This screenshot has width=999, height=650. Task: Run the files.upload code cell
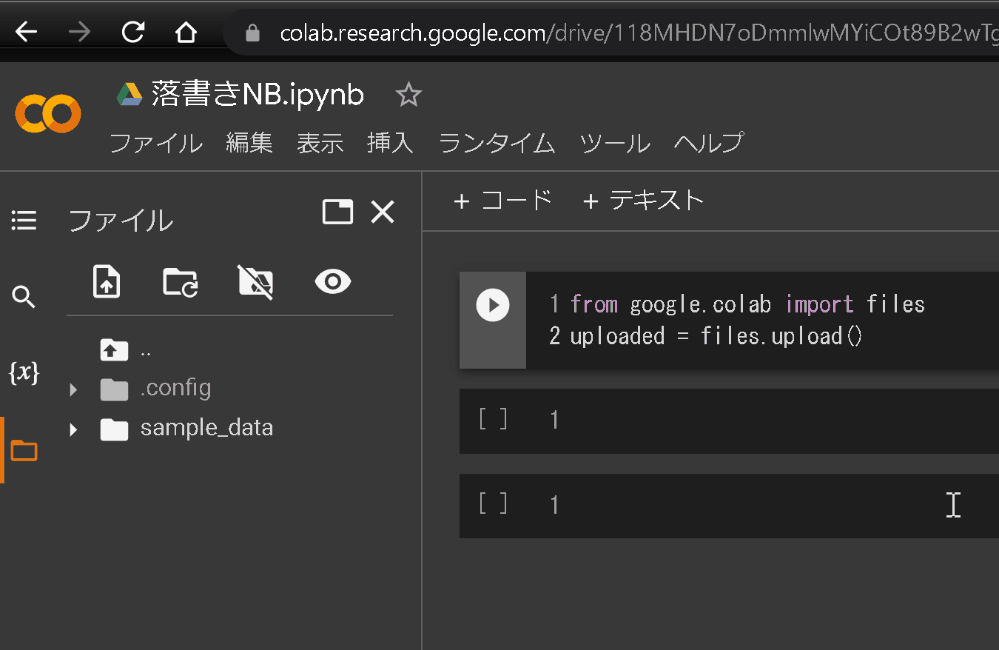pyautogui.click(x=492, y=304)
